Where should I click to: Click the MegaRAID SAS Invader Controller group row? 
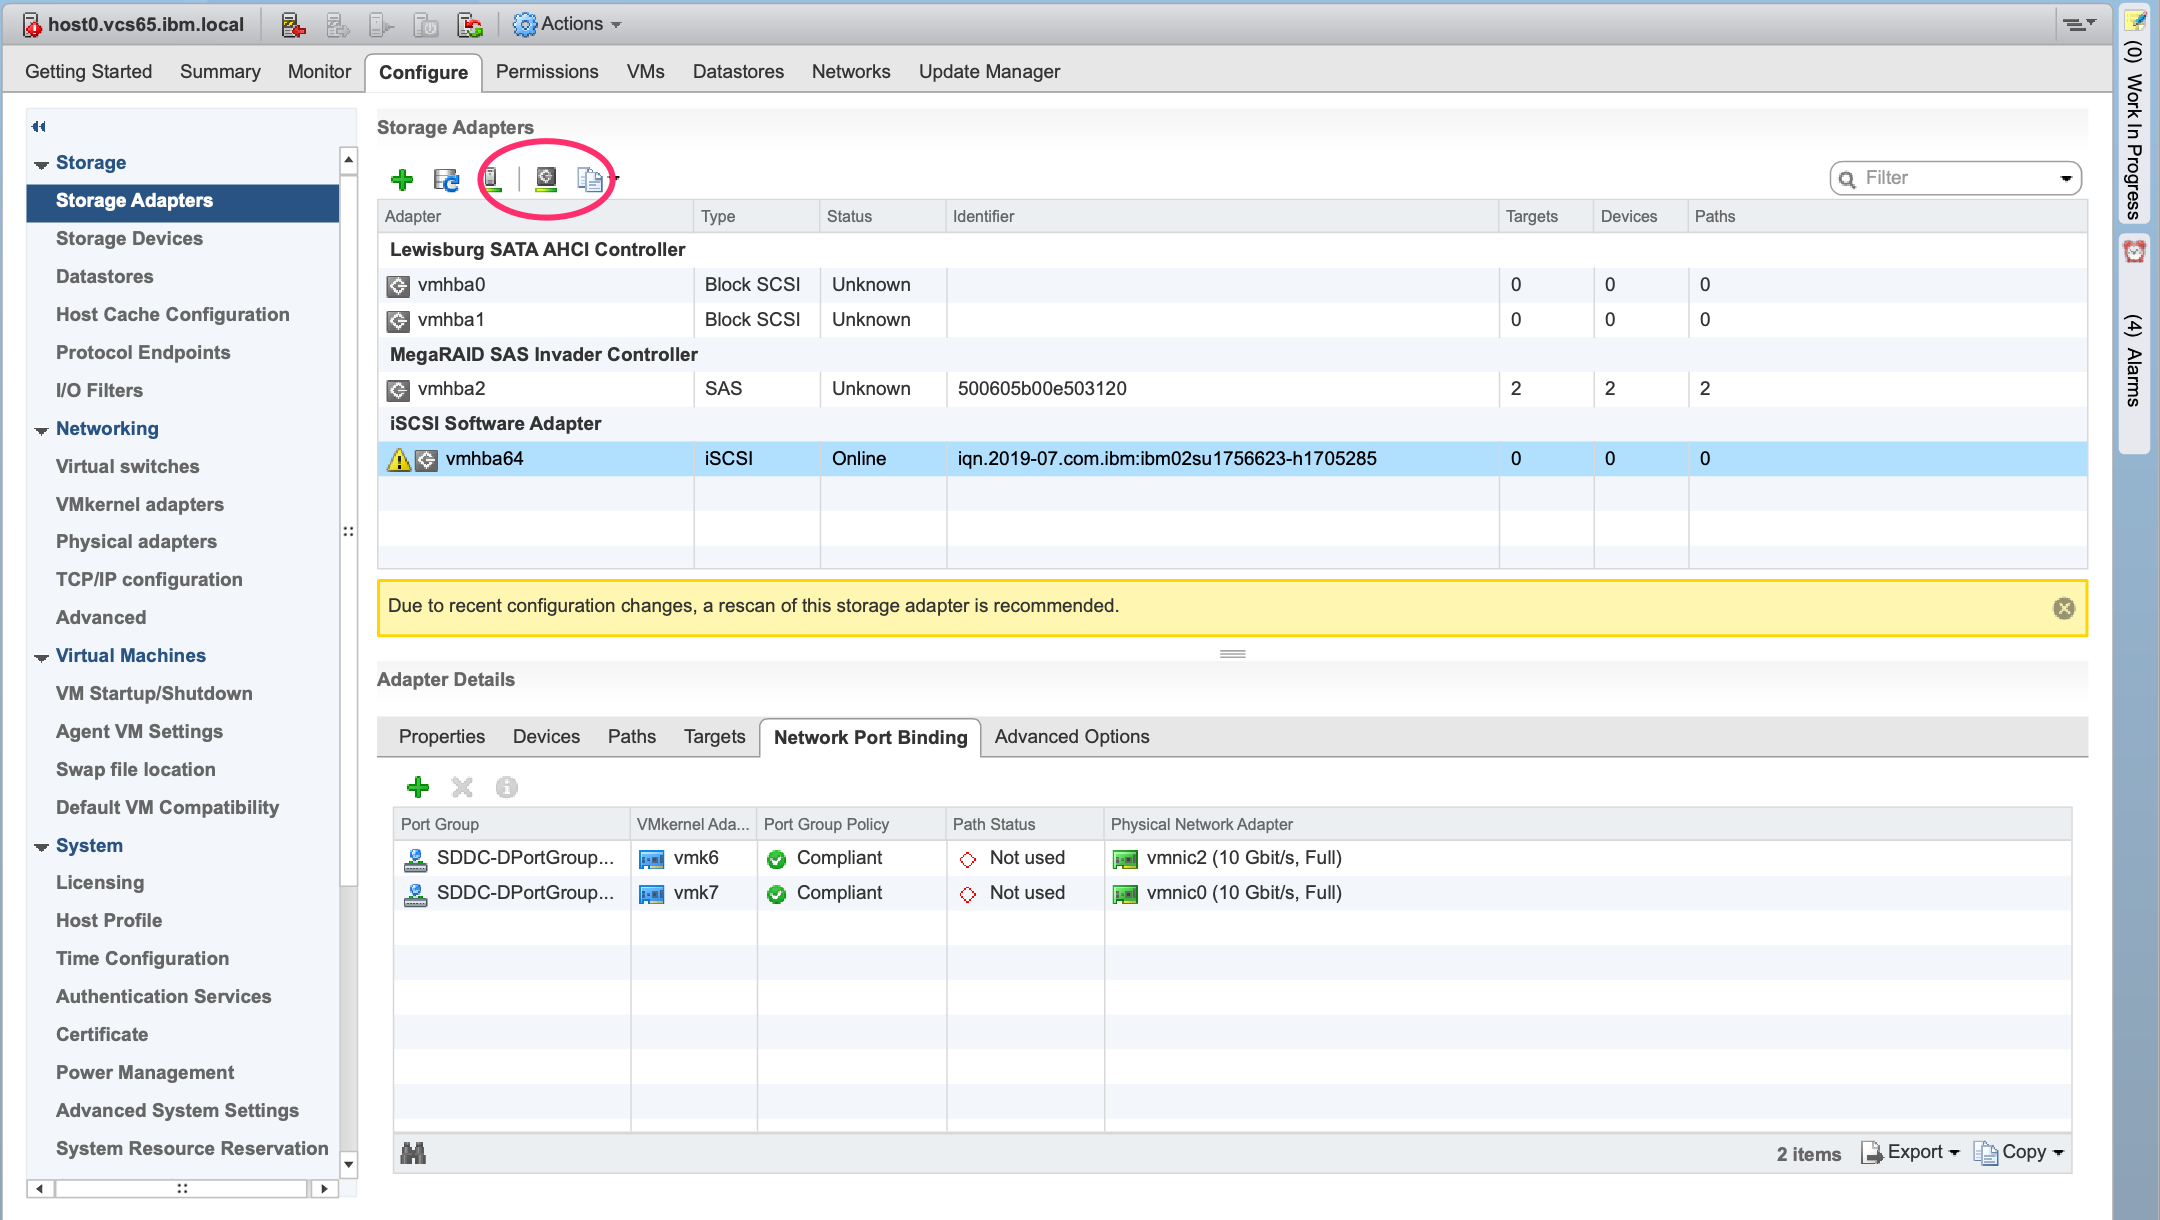[x=1232, y=355]
